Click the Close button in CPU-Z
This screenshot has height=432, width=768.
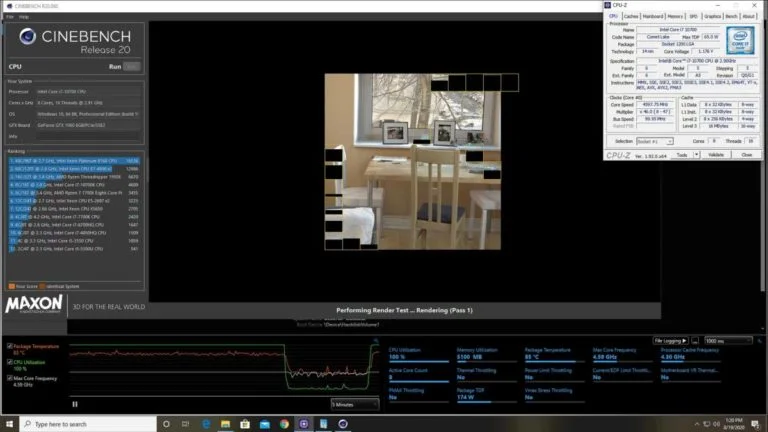pos(746,155)
